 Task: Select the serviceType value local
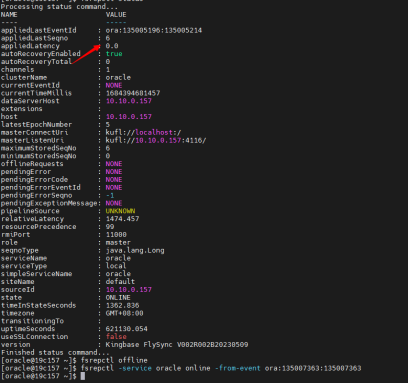pos(116,266)
